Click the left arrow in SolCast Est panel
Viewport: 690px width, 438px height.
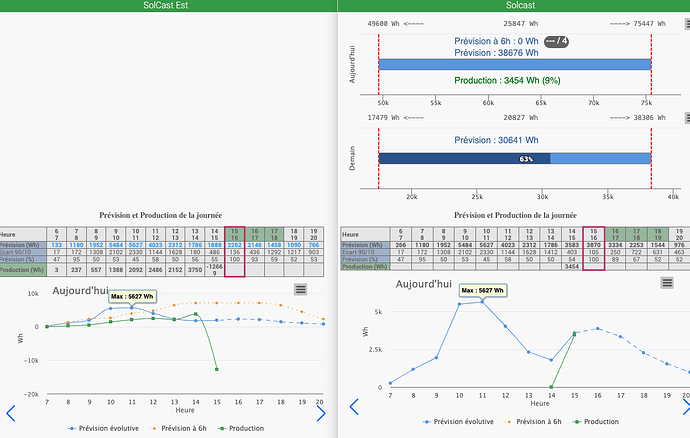(11, 413)
